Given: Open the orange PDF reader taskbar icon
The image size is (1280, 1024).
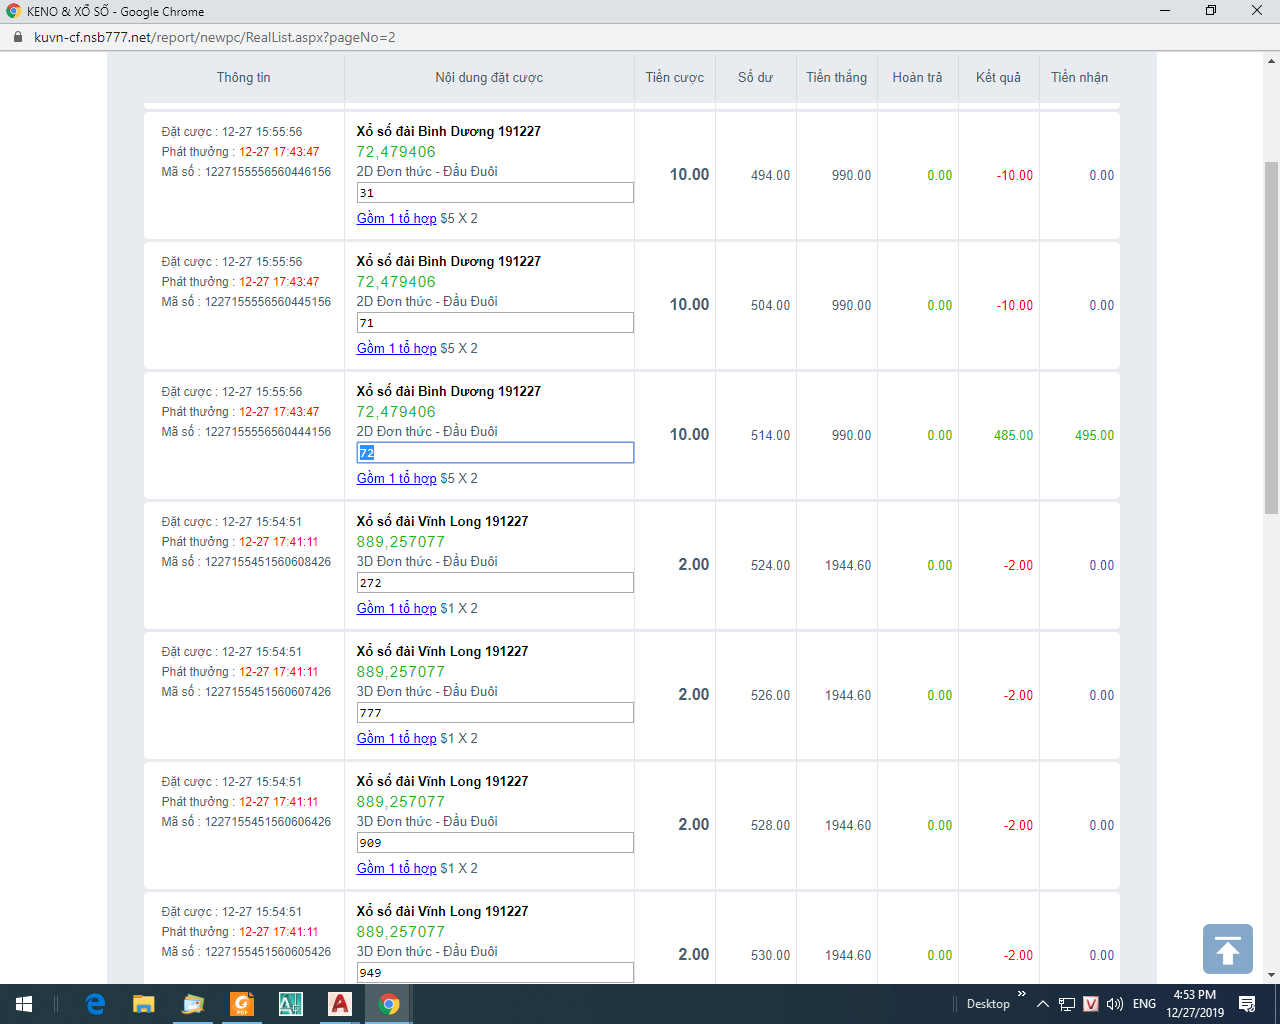Looking at the screenshot, I should [242, 1004].
